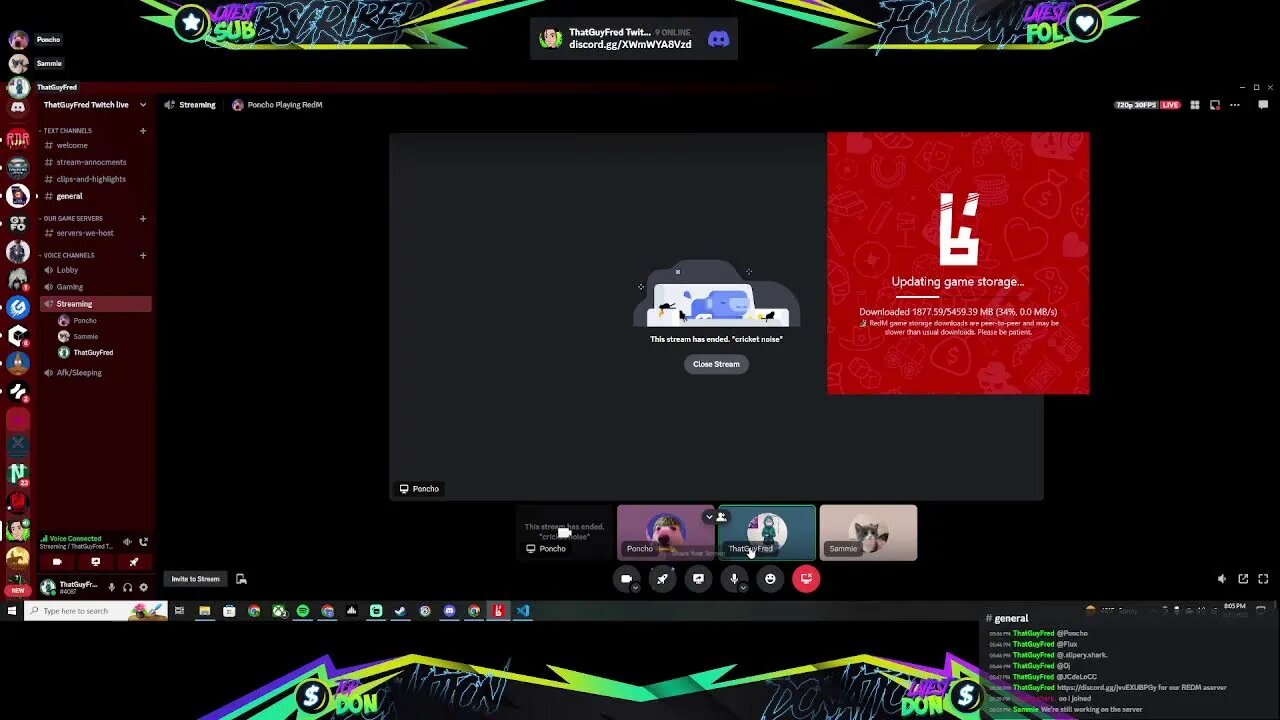Select ThatGuyFred participant thumbnail
This screenshot has width=1280, height=720.
tap(767, 533)
